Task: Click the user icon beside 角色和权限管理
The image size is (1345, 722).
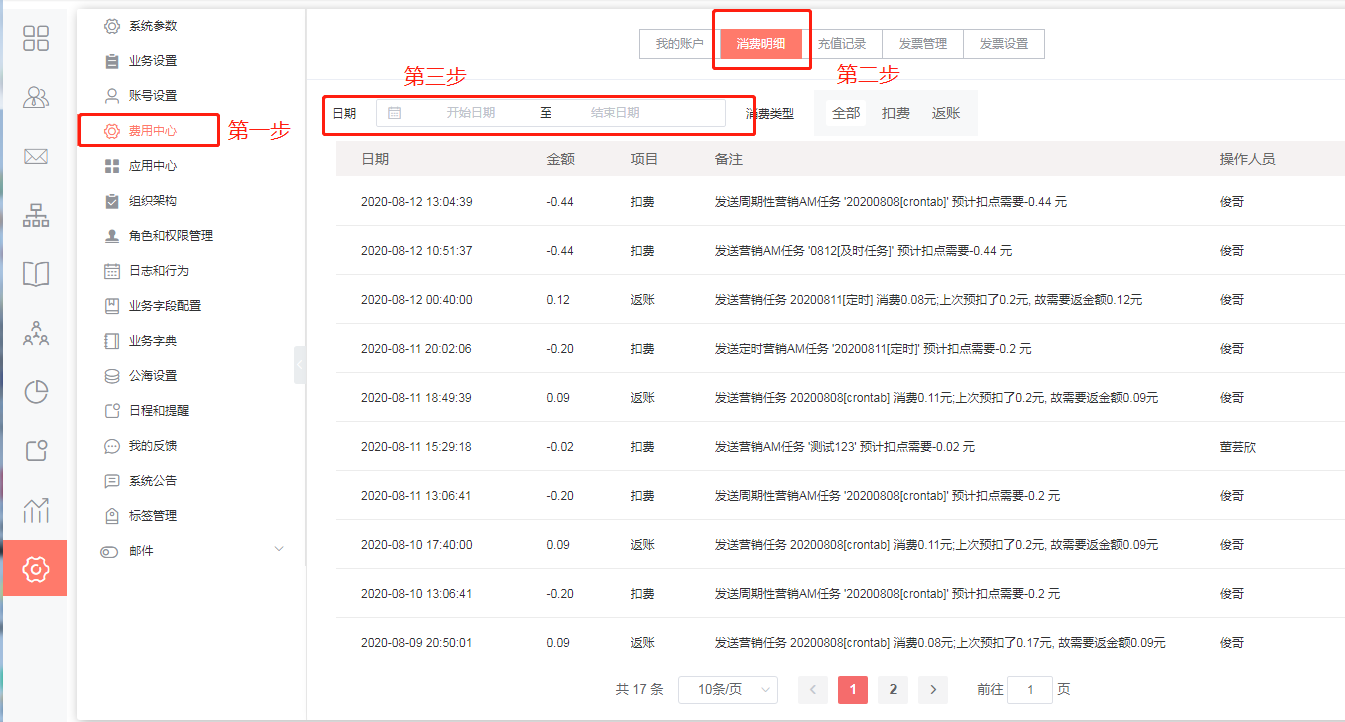Action: (x=112, y=236)
